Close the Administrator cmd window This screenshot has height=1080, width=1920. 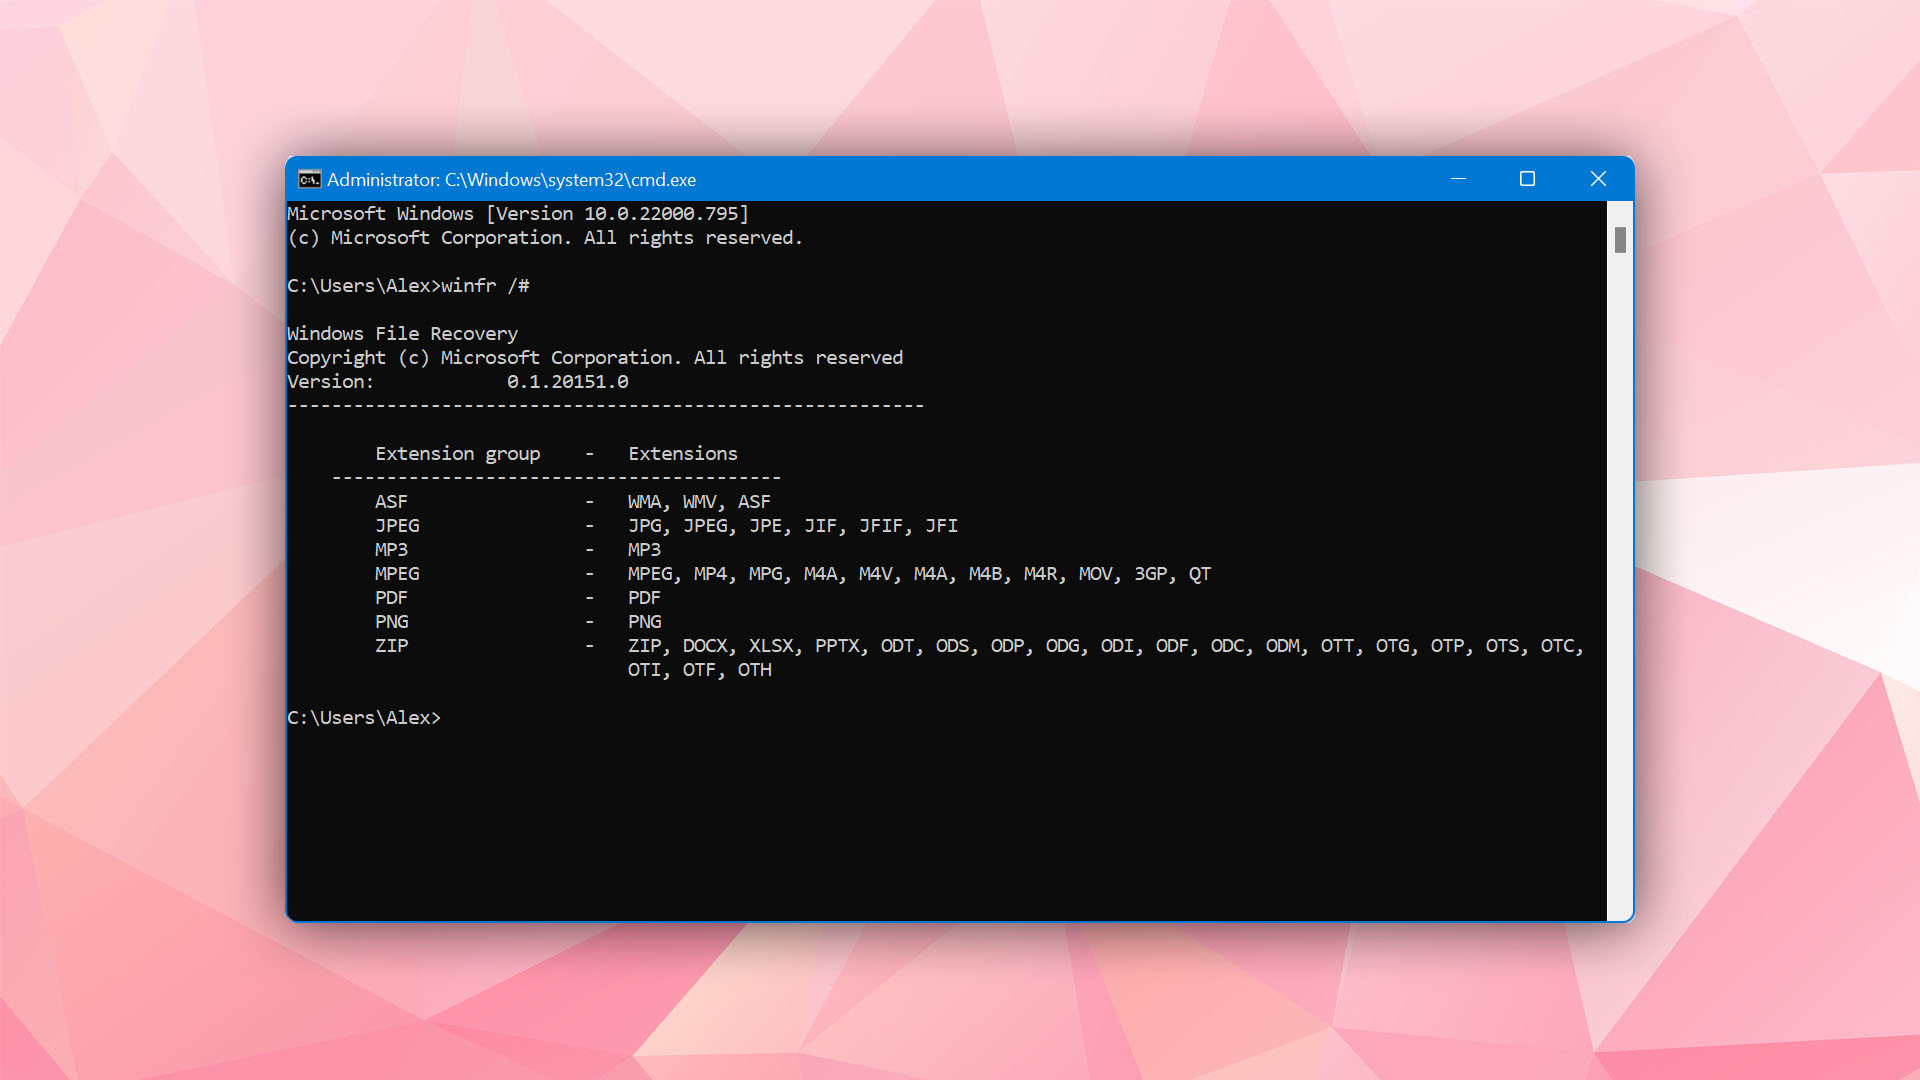[x=1598, y=179]
